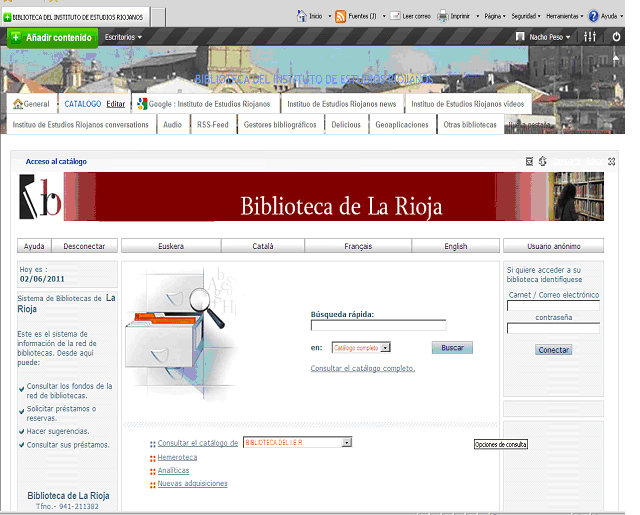640x515 pixels.
Task: Open the Gestores bibliográficos tab
Action: click(x=280, y=124)
